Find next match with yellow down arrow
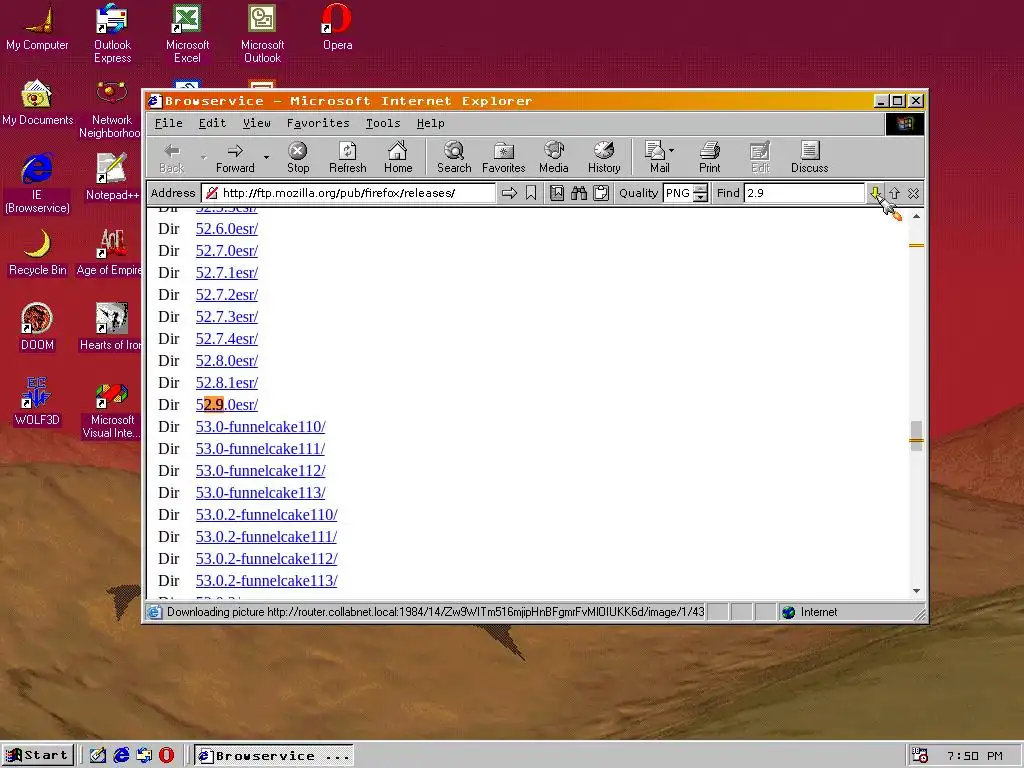Viewport: 1024px width, 768px height. pyautogui.click(x=875, y=193)
